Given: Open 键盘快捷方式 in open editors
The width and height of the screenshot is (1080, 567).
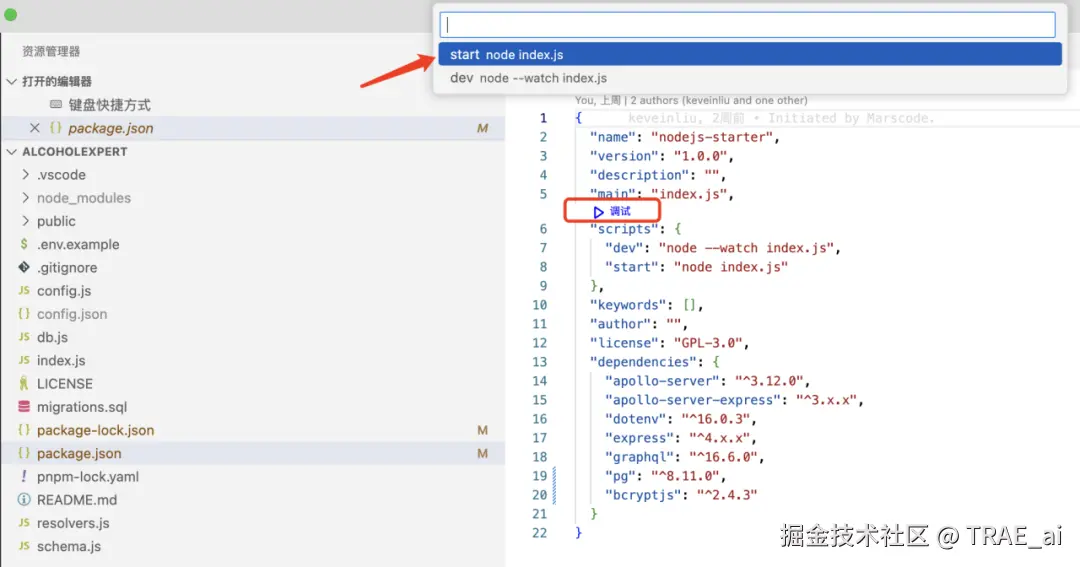Looking at the screenshot, I should (x=109, y=105).
